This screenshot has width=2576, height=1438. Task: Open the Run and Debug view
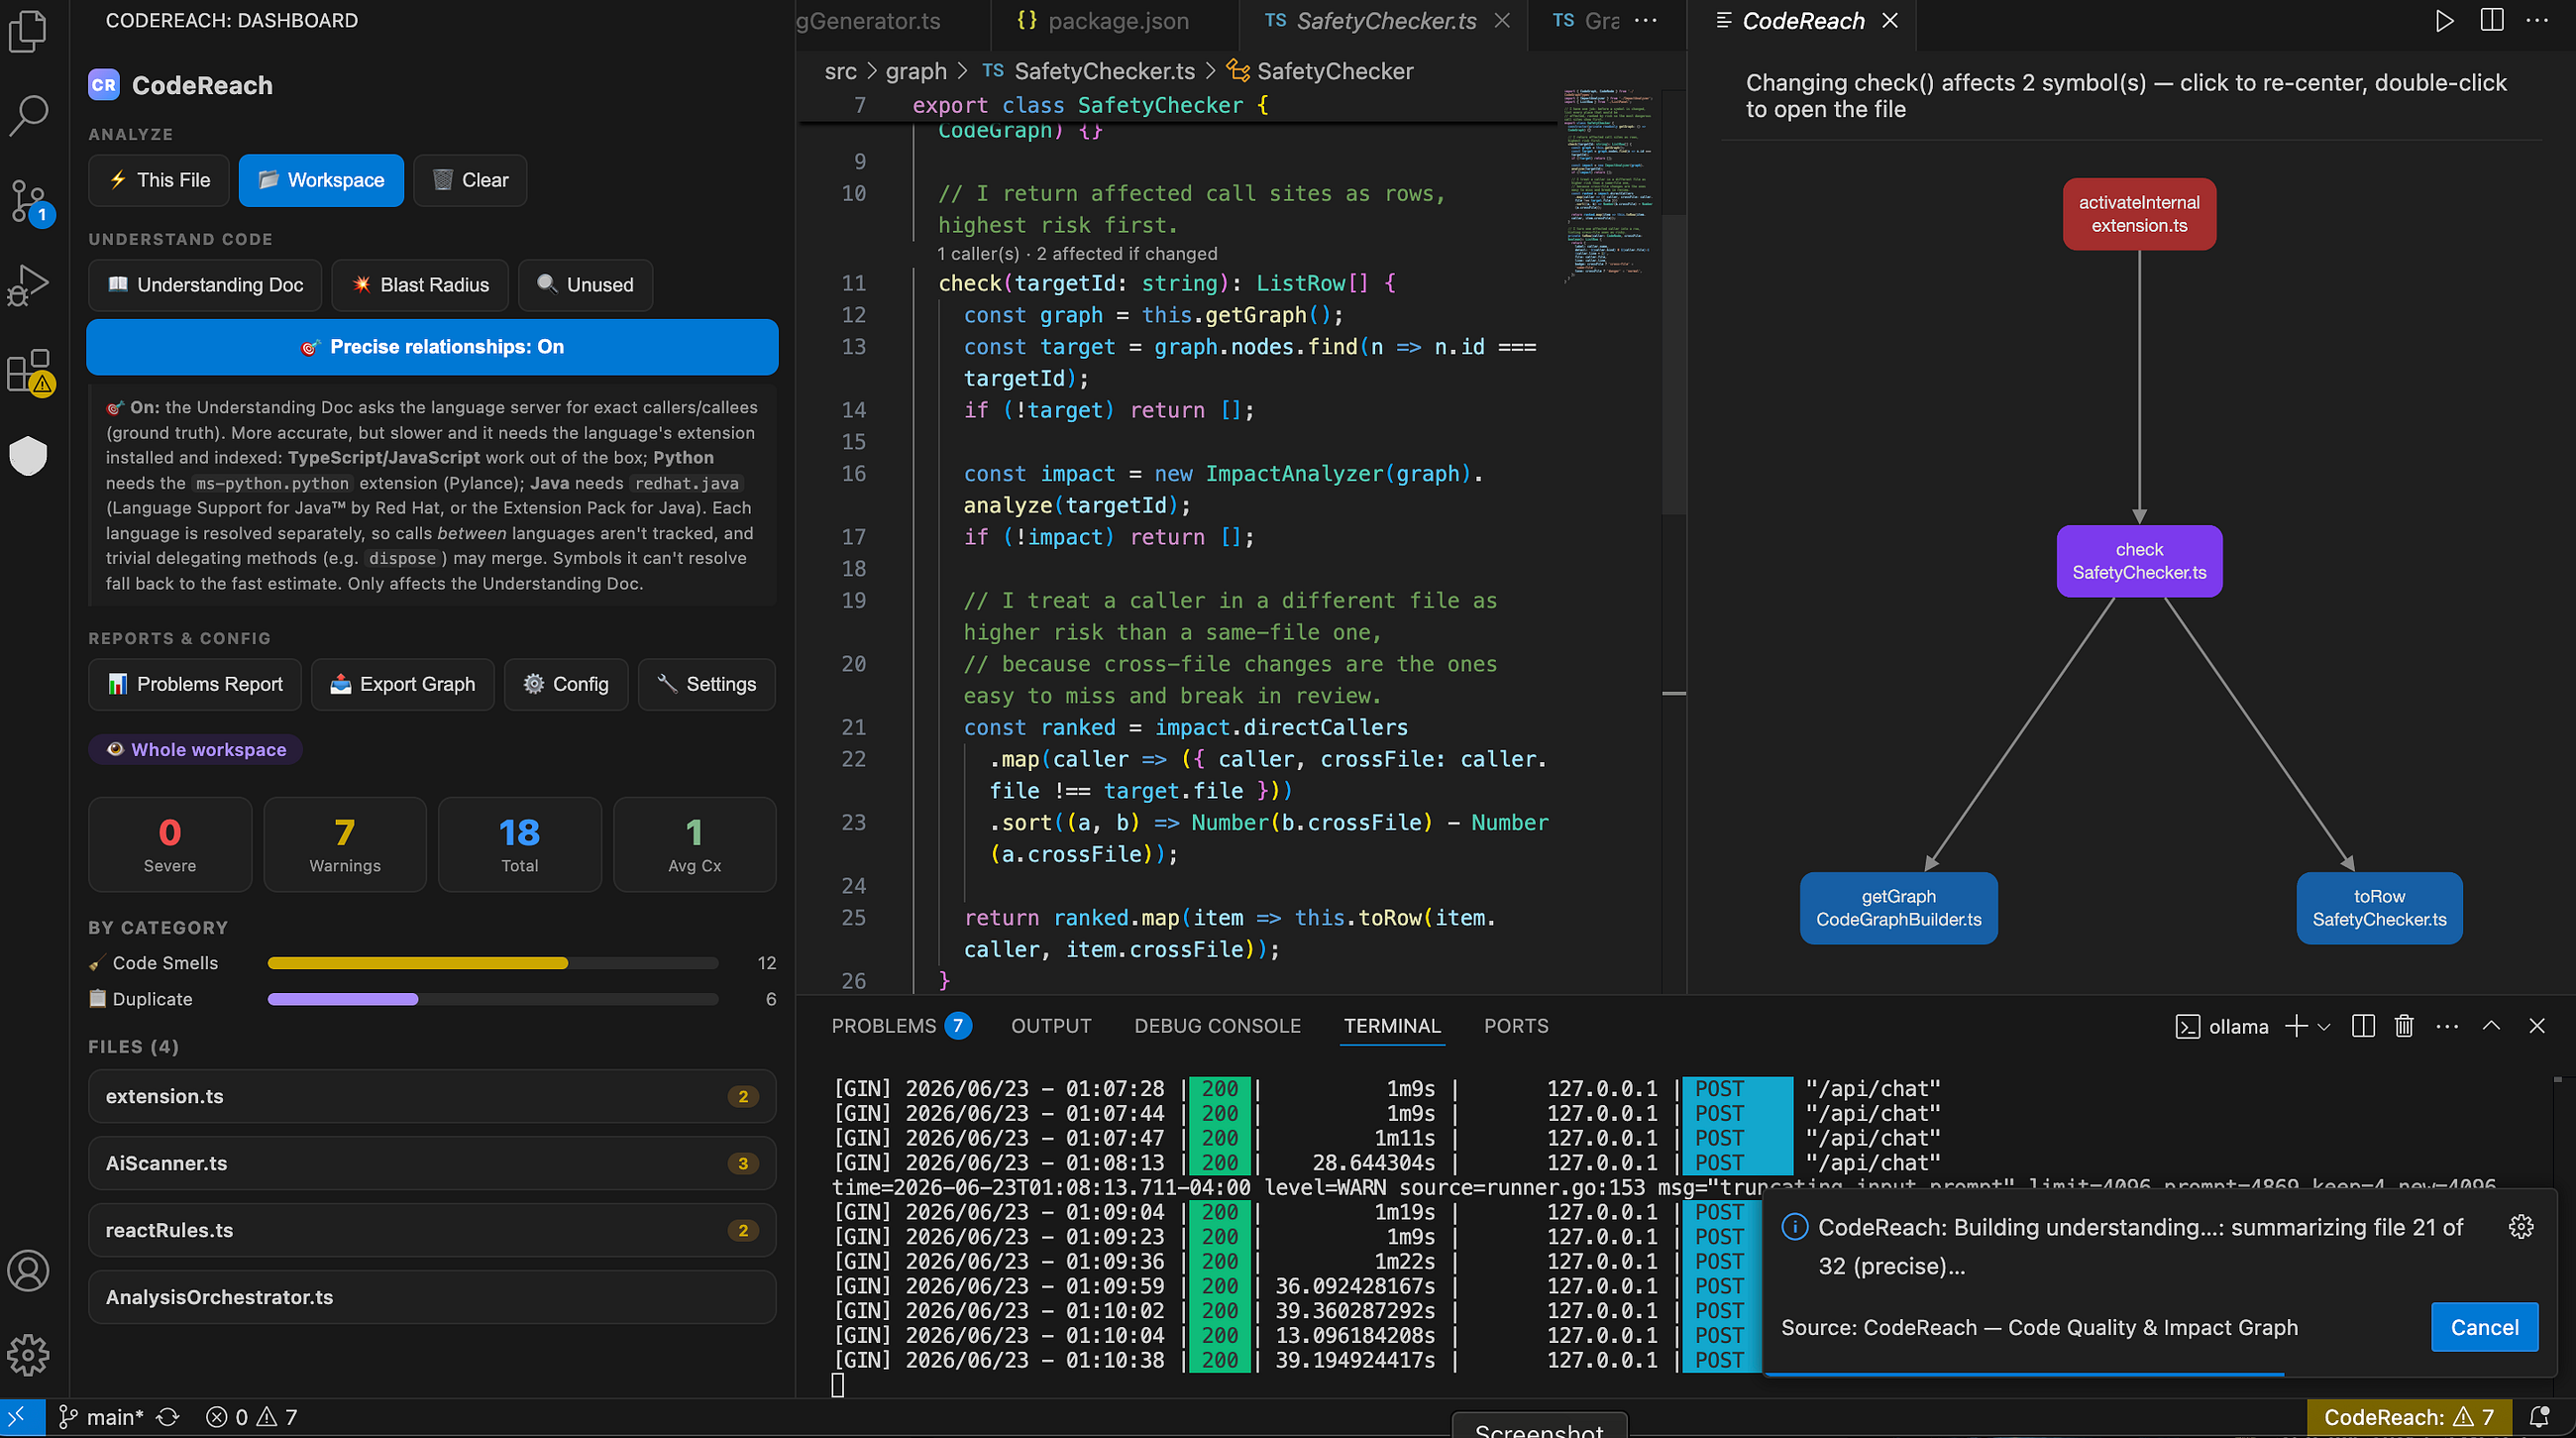[28, 286]
